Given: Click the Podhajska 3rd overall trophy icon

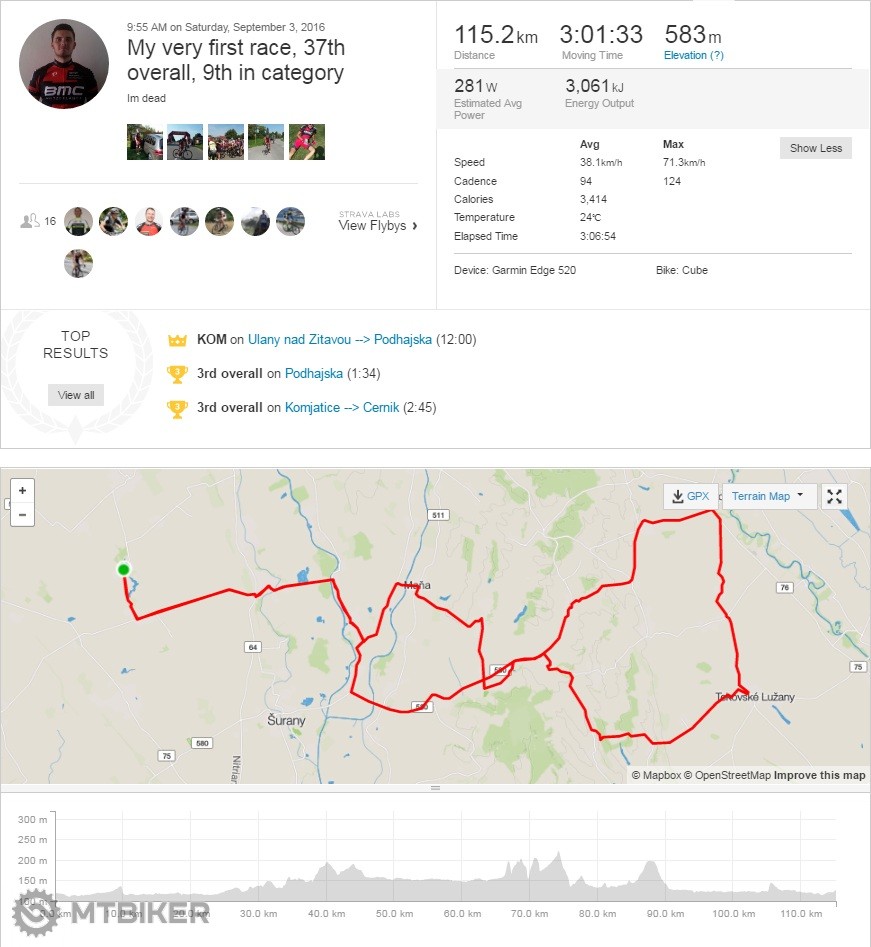Looking at the screenshot, I should [177, 374].
